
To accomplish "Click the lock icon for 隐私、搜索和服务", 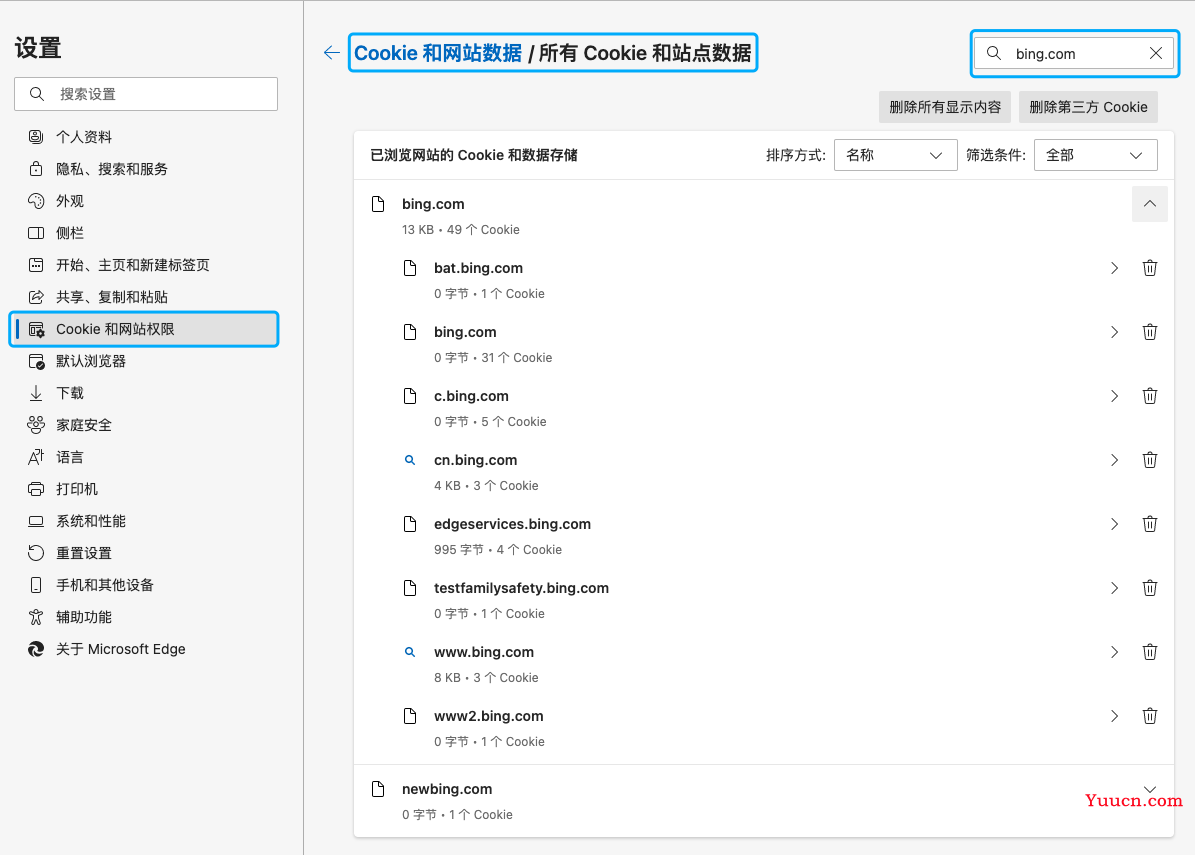I will (36, 168).
